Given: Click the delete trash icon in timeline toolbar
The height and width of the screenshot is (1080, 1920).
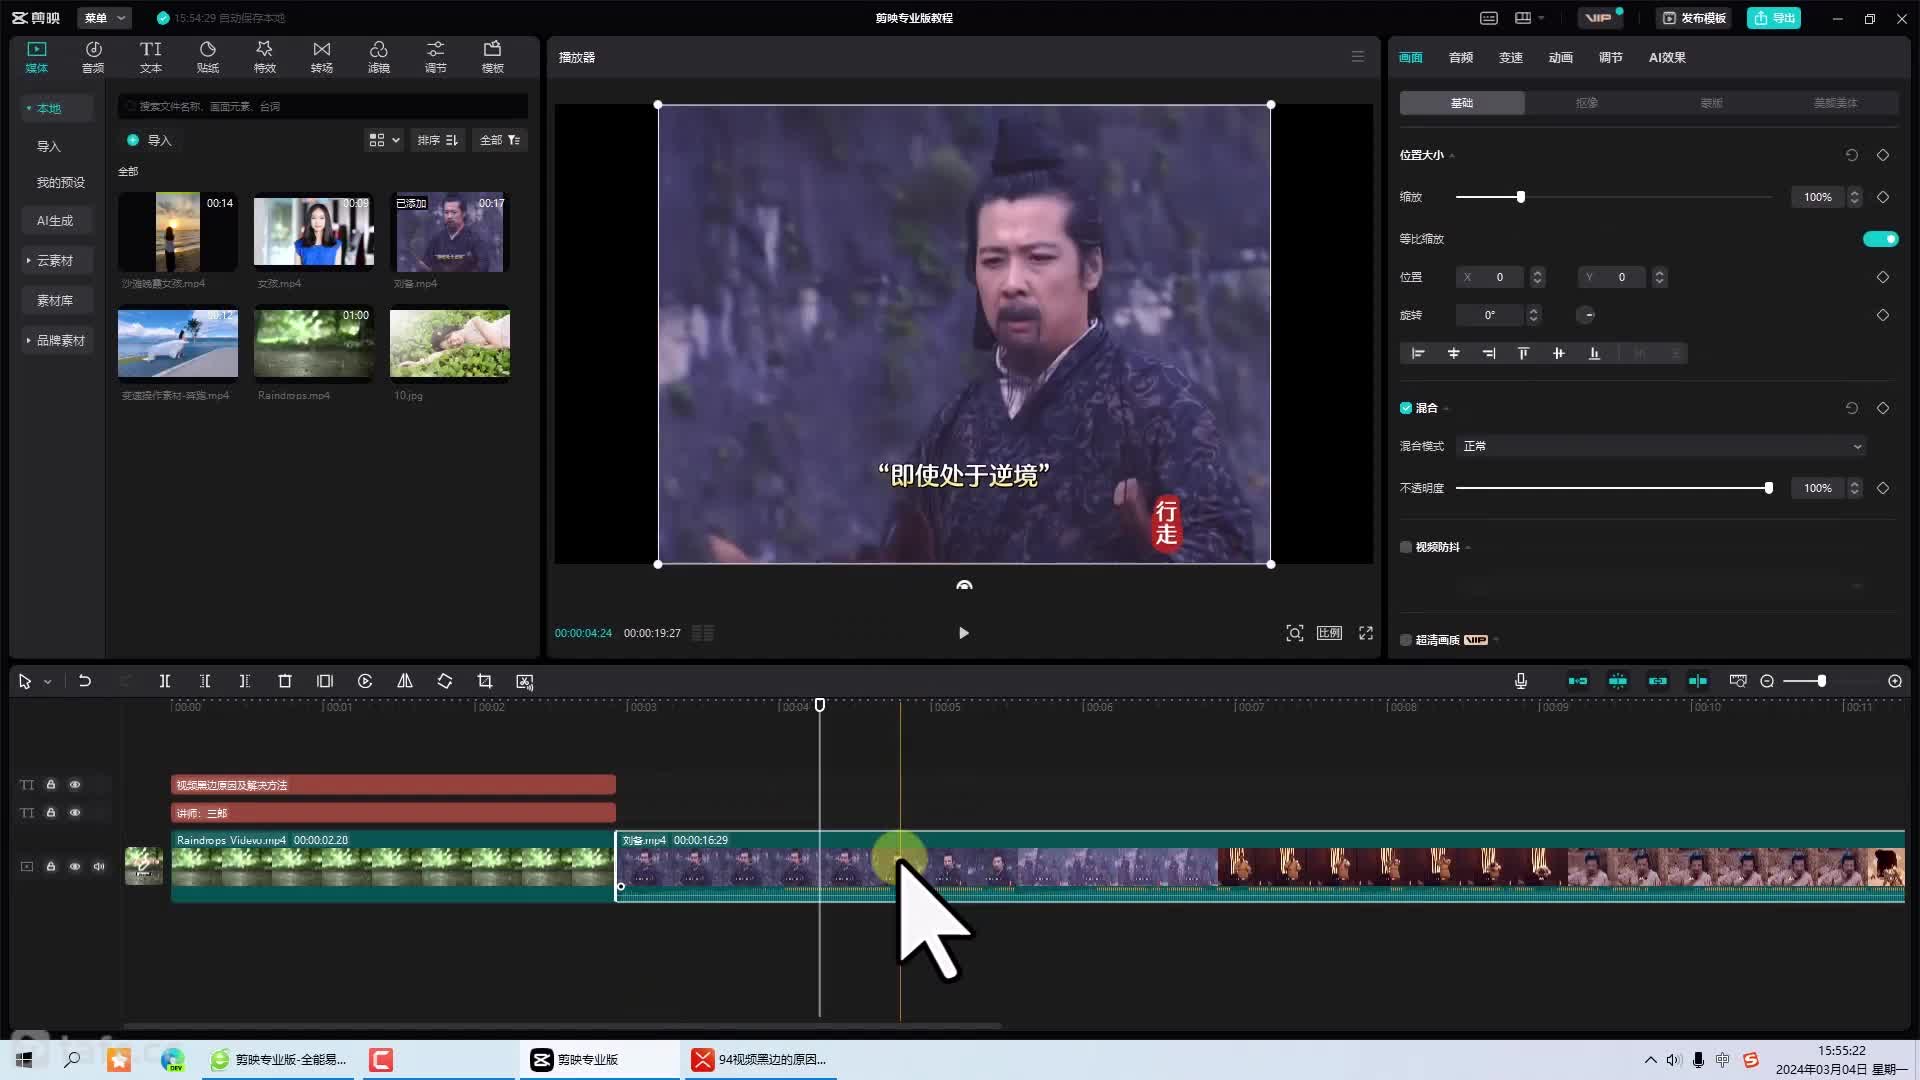Looking at the screenshot, I should click(285, 681).
